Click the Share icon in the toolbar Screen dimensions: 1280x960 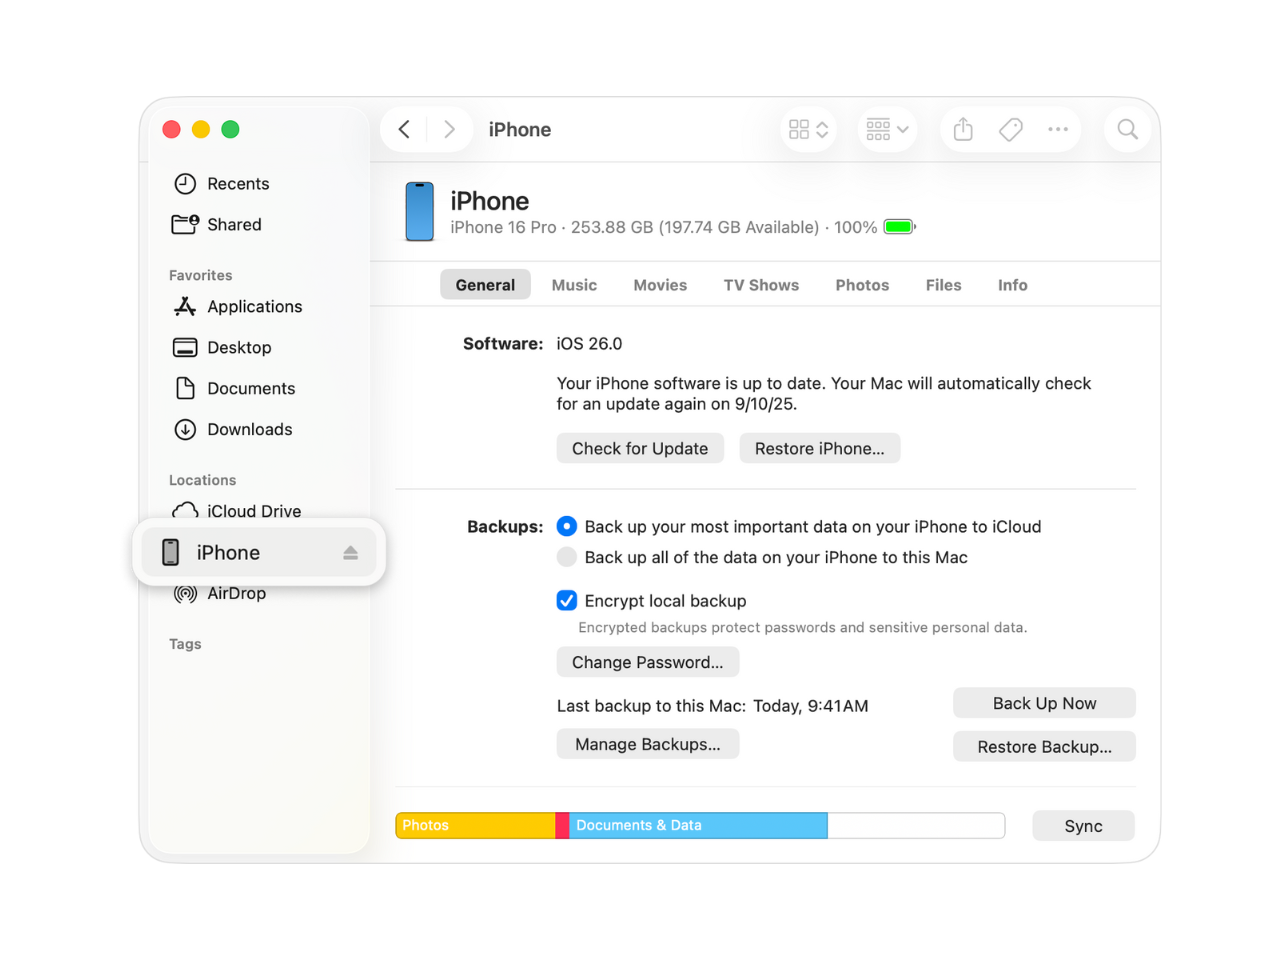point(963,130)
